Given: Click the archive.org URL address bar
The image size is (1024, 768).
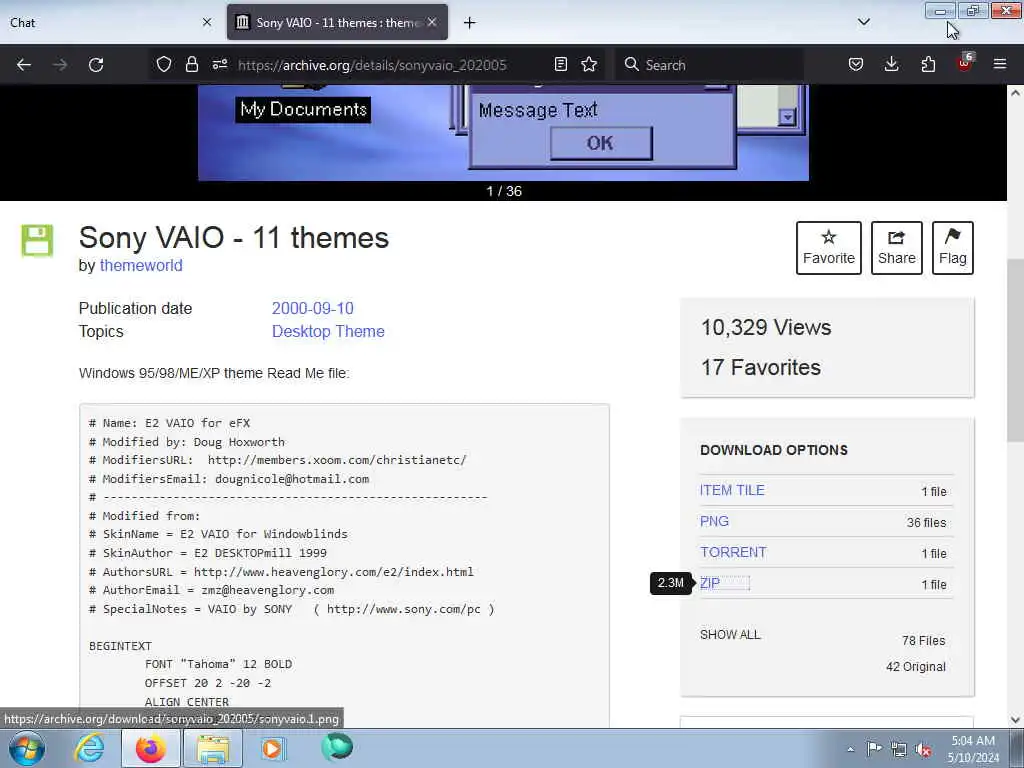Looking at the screenshot, I should [x=372, y=65].
